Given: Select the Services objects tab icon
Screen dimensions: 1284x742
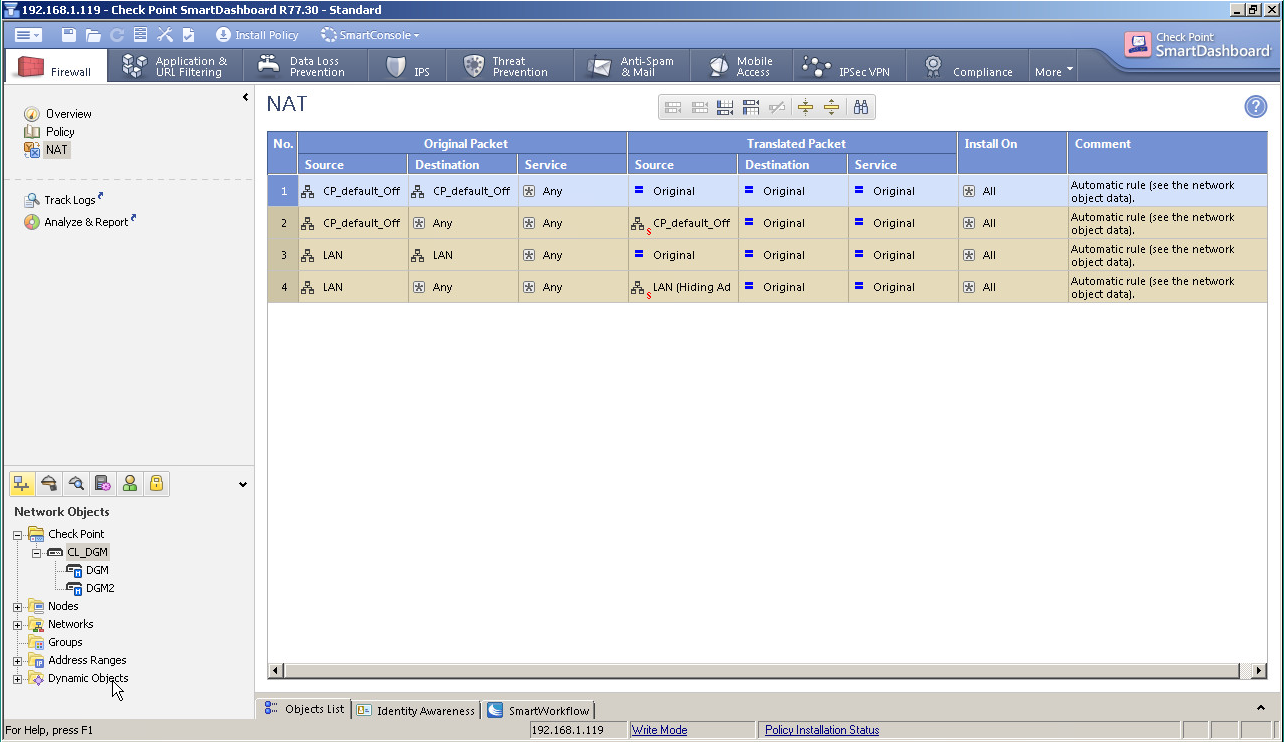Looking at the screenshot, I should (x=48, y=484).
